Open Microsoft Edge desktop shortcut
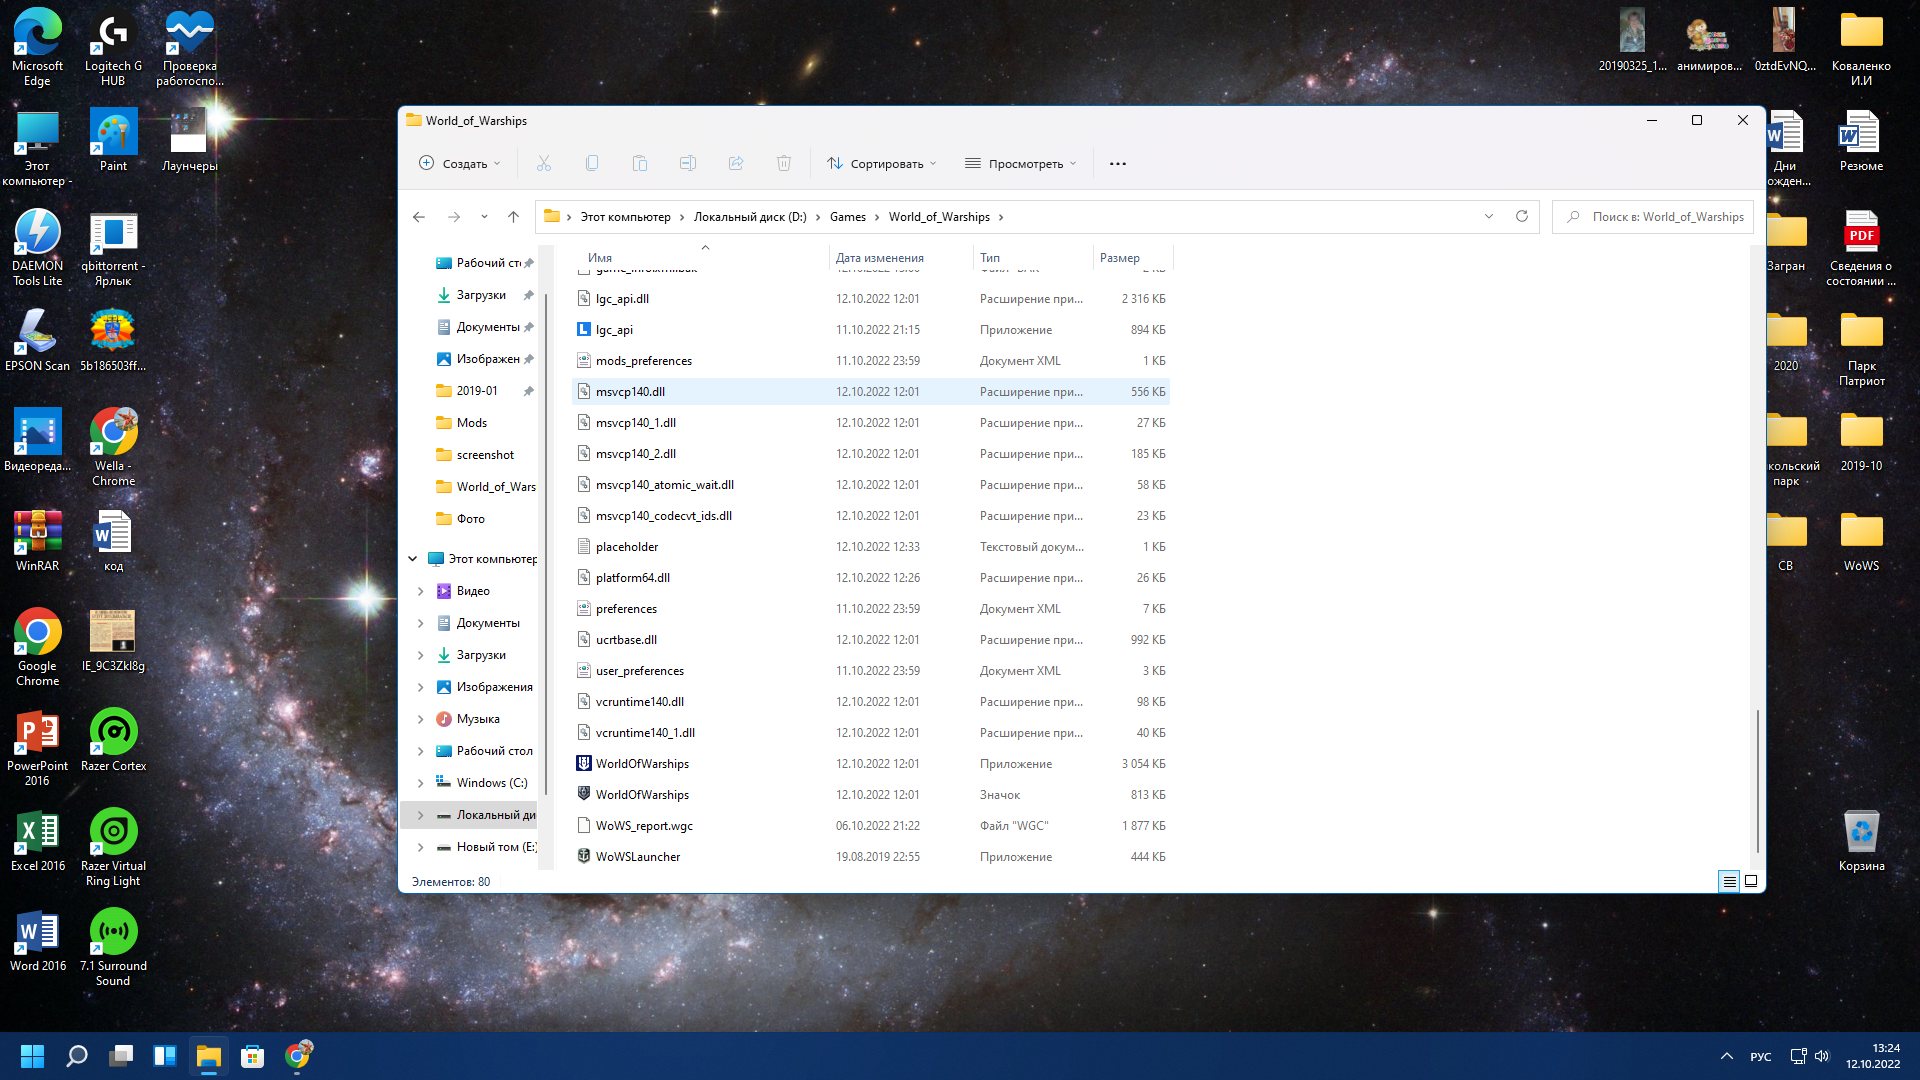This screenshot has height=1080, width=1920. pyautogui.click(x=37, y=47)
